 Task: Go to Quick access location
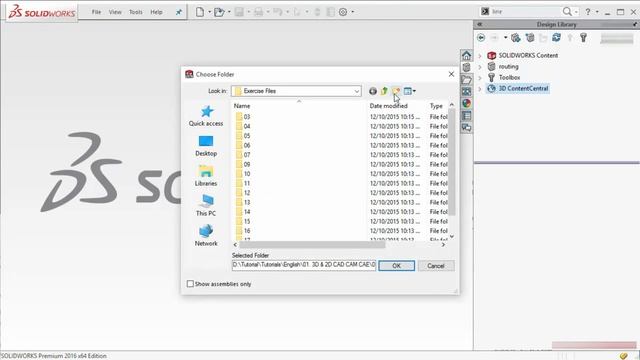click(x=206, y=116)
